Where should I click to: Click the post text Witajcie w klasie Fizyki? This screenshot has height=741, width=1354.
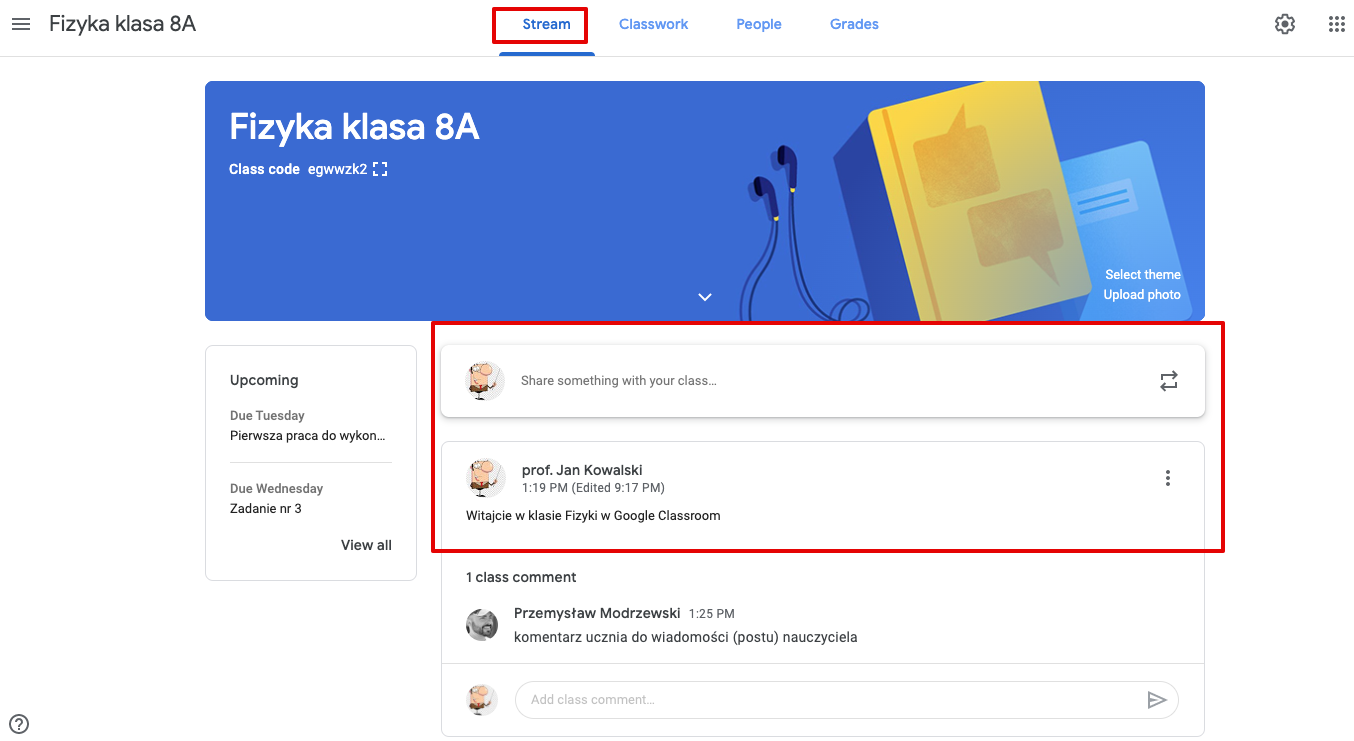[x=593, y=516]
